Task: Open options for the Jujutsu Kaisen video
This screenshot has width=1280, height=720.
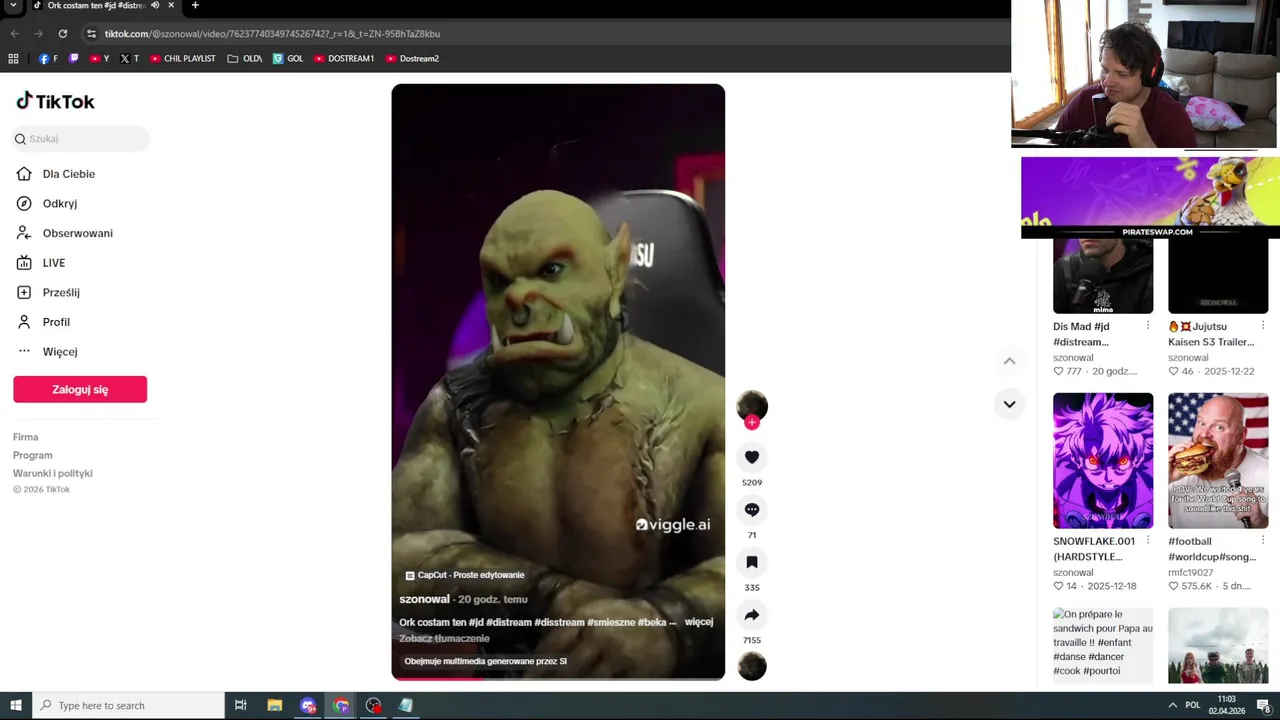Action: (1263, 326)
